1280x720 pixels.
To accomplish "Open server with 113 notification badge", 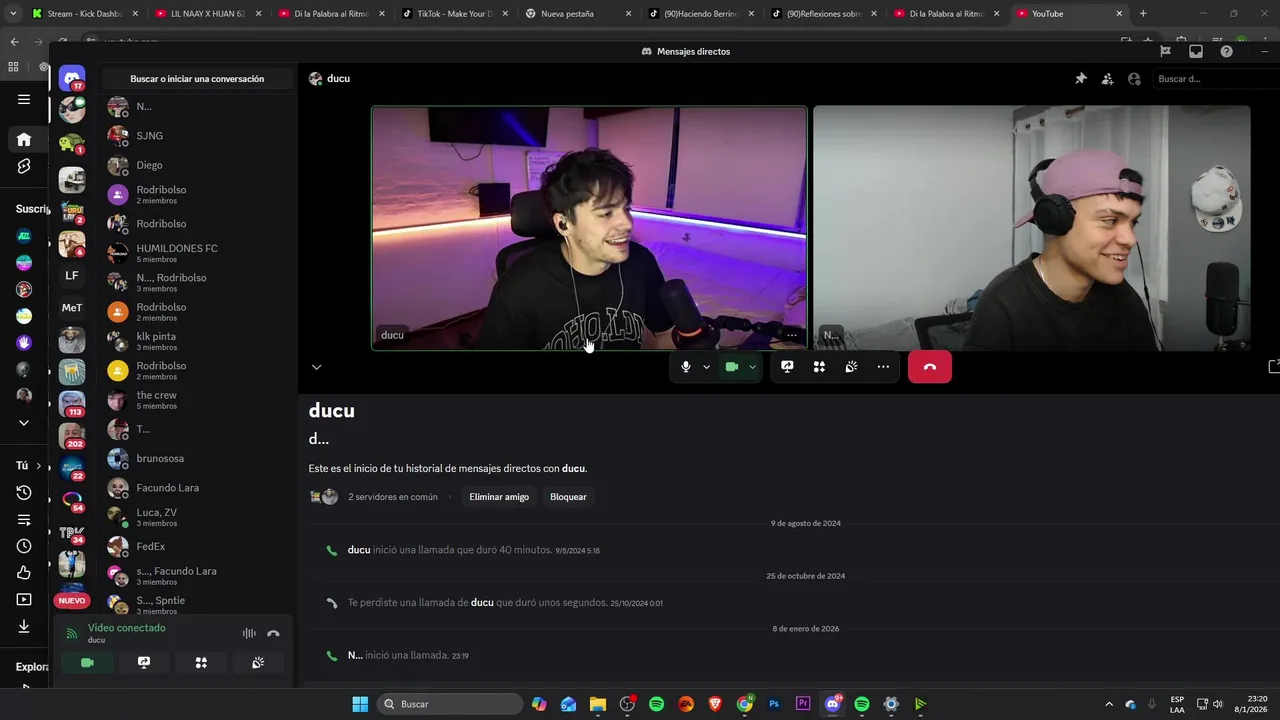I will pos(72,404).
